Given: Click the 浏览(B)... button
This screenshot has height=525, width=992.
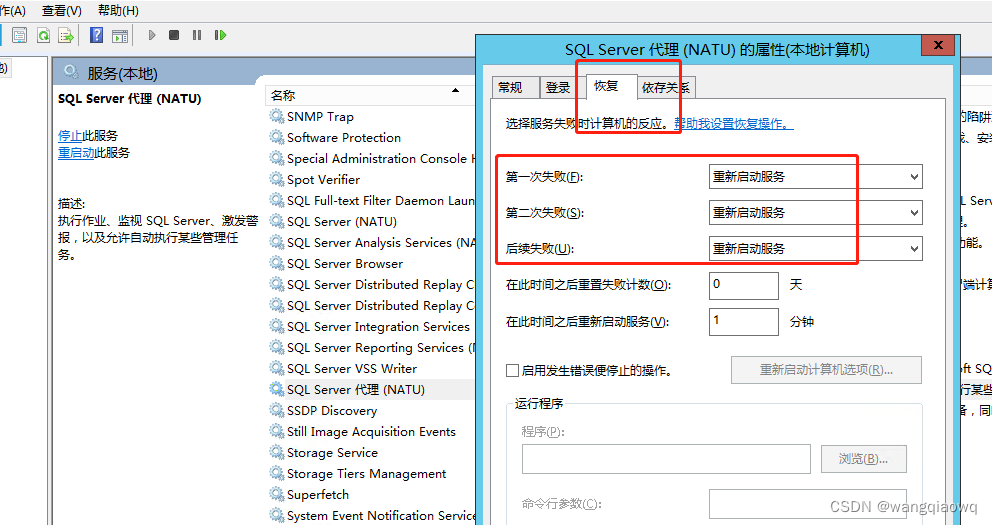Looking at the screenshot, I should tap(864, 459).
